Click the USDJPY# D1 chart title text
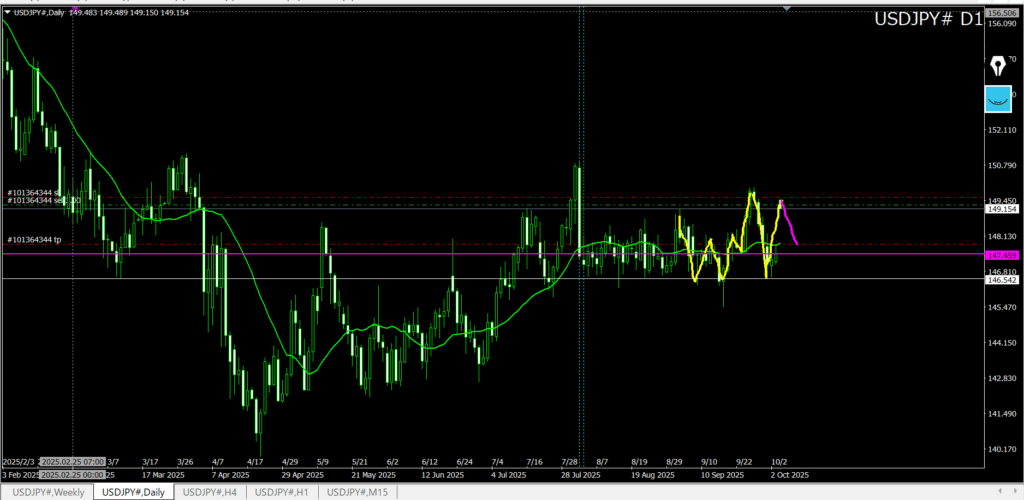This screenshot has width=1024, height=500. (925, 19)
